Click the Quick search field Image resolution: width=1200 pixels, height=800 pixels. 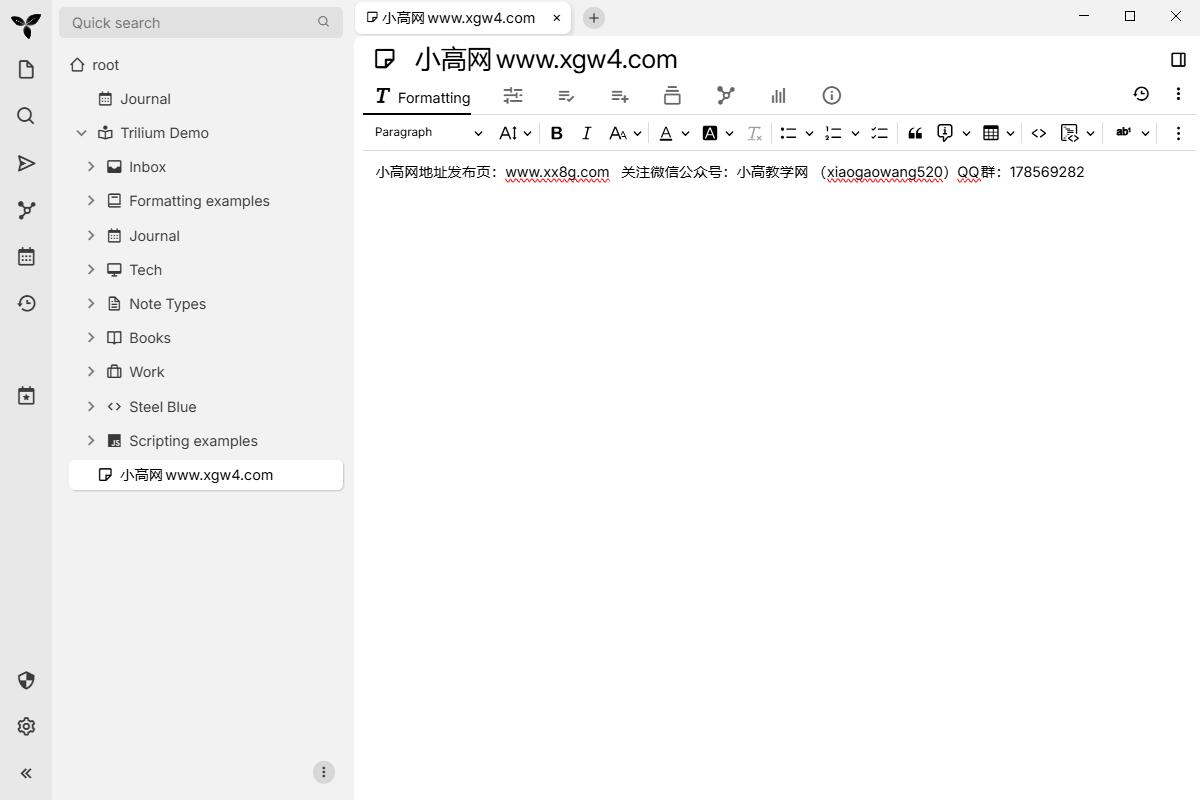201,22
